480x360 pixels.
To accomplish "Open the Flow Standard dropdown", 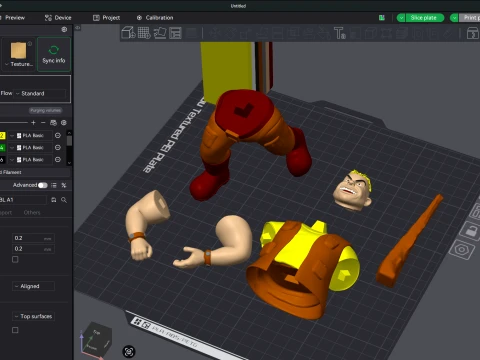I will click(40, 93).
